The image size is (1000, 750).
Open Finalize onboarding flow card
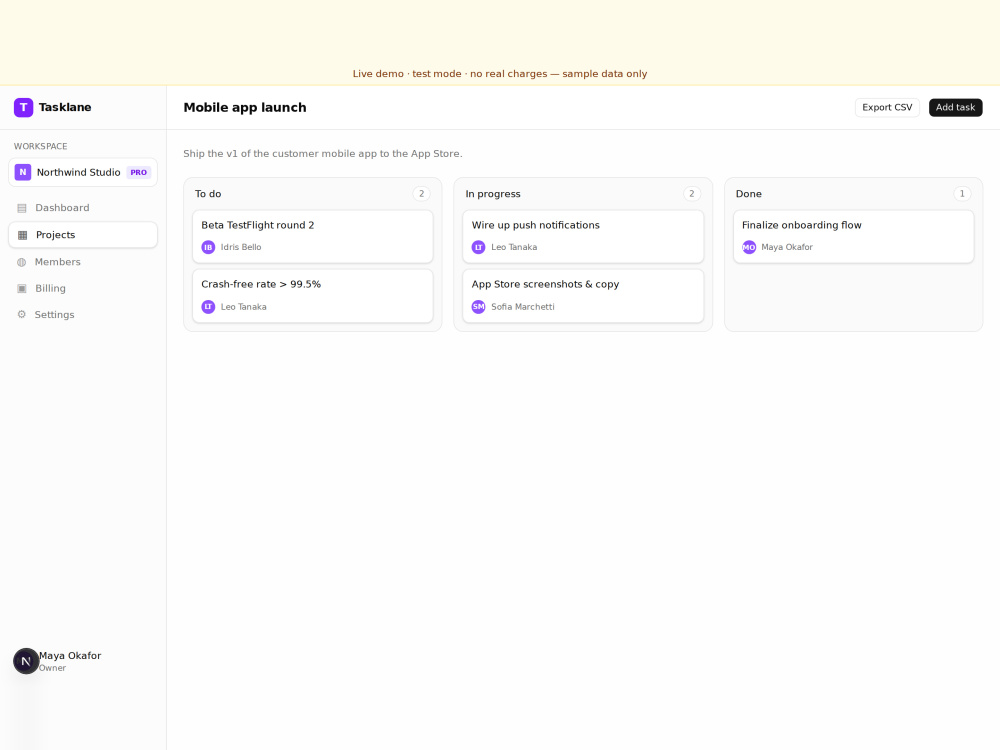point(853,237)
